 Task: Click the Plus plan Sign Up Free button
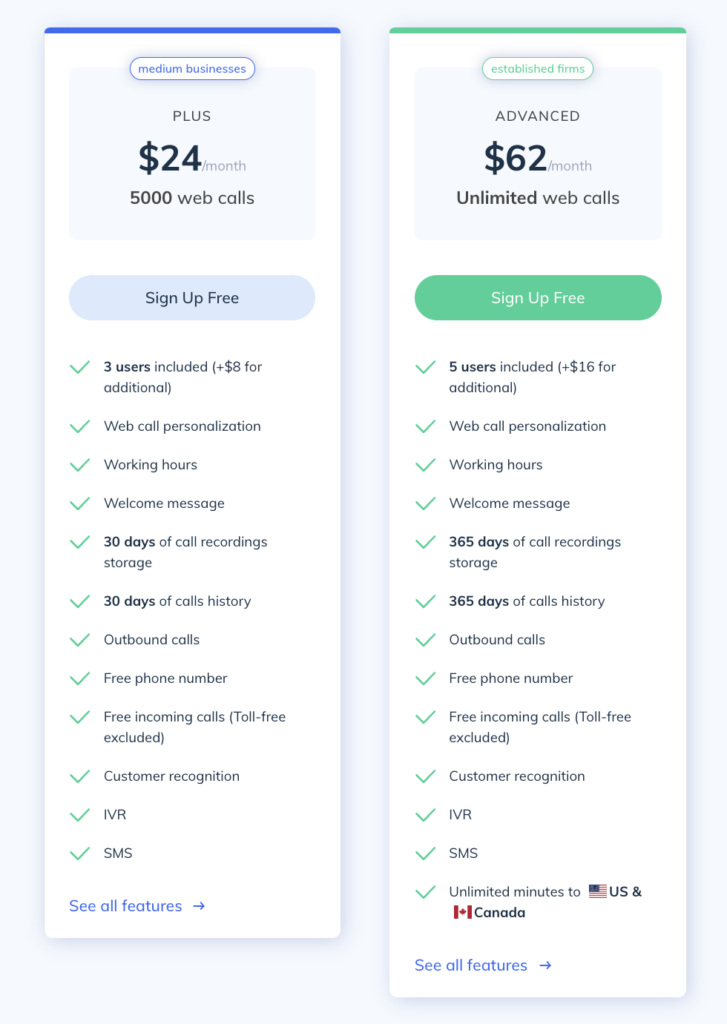[x=192, y=298]
